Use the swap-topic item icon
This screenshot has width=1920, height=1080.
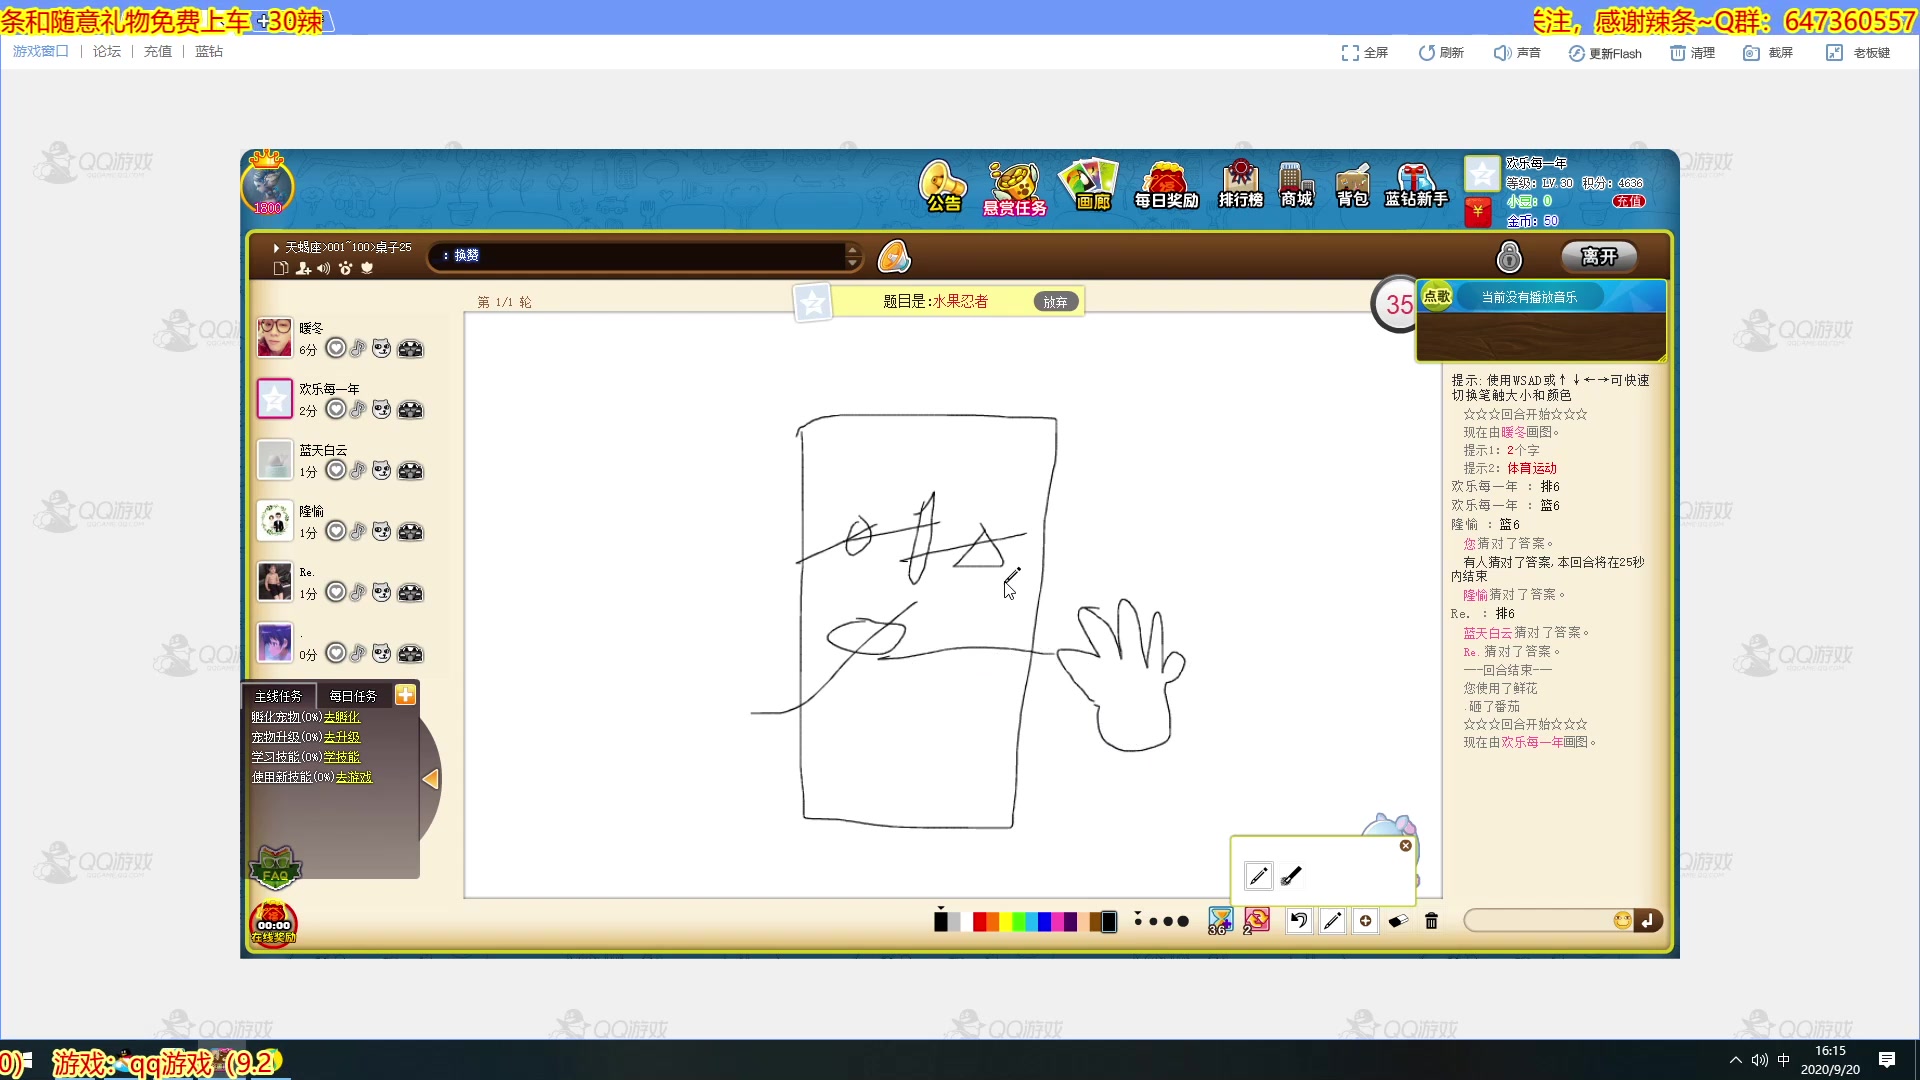[1256, 920]
